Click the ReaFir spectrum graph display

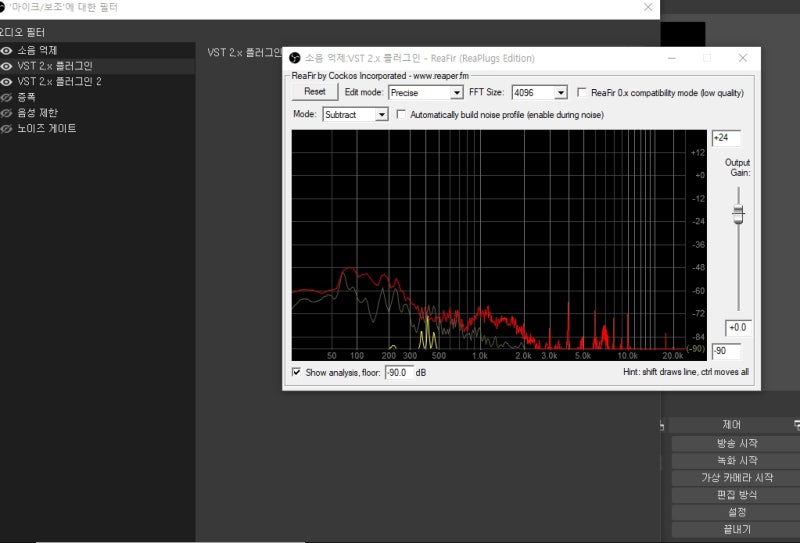[x=498, y=245]
